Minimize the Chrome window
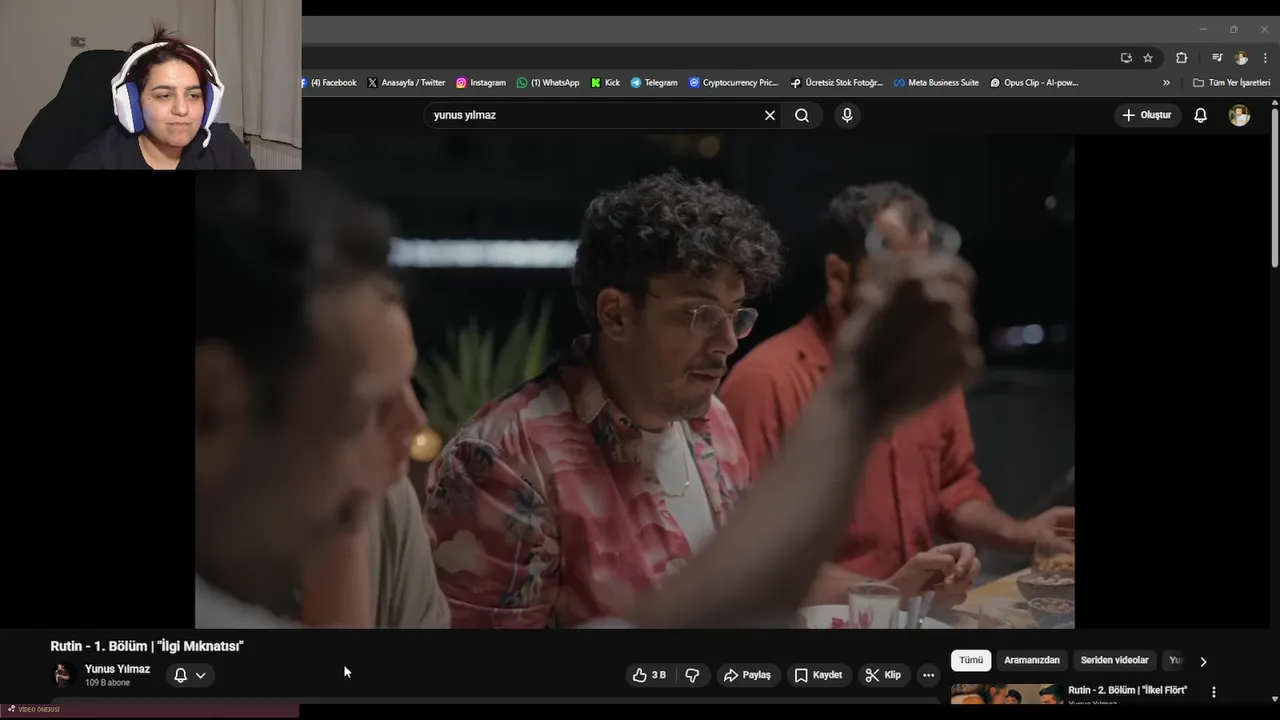 click(1203, 29)
